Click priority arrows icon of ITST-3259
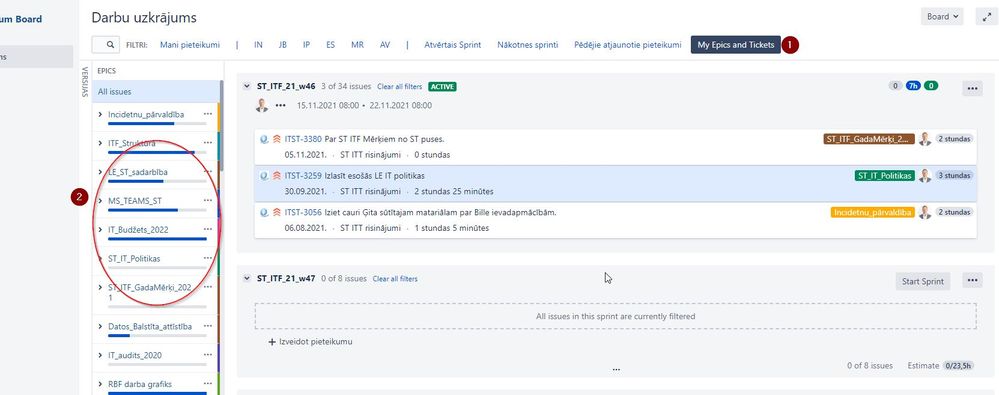Image resolution: width=999 pixels, height=395 pixels. (277, 176)
